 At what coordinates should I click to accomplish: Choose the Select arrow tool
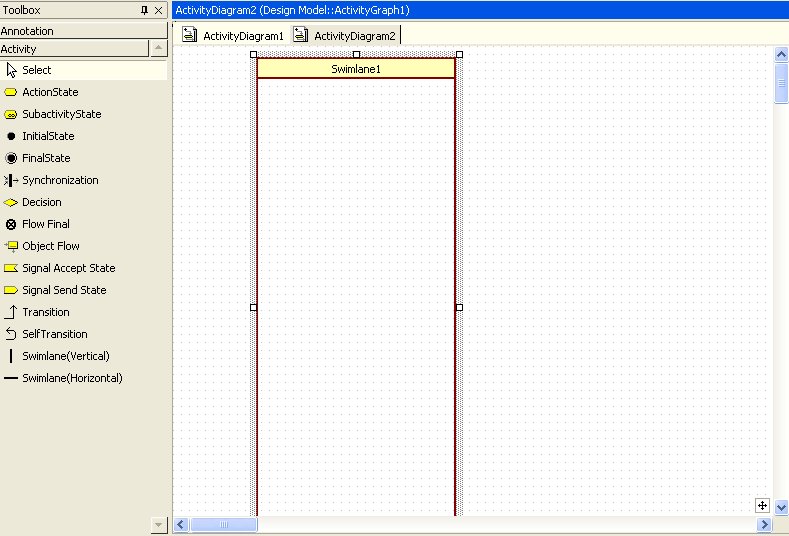pyautogui.click(x=83, y=70)
